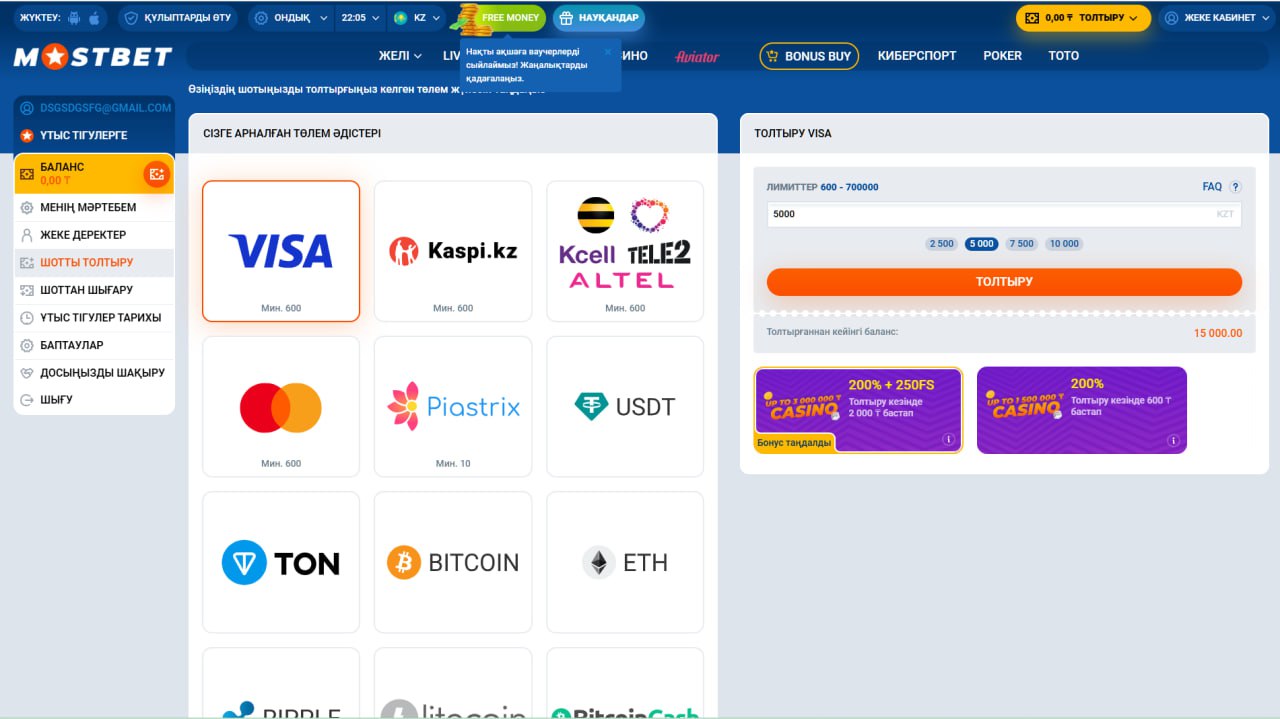Viewport: 1280px width, 719px height.
Task: Click the Apple download icon
Action: click(x=95, y=18)
